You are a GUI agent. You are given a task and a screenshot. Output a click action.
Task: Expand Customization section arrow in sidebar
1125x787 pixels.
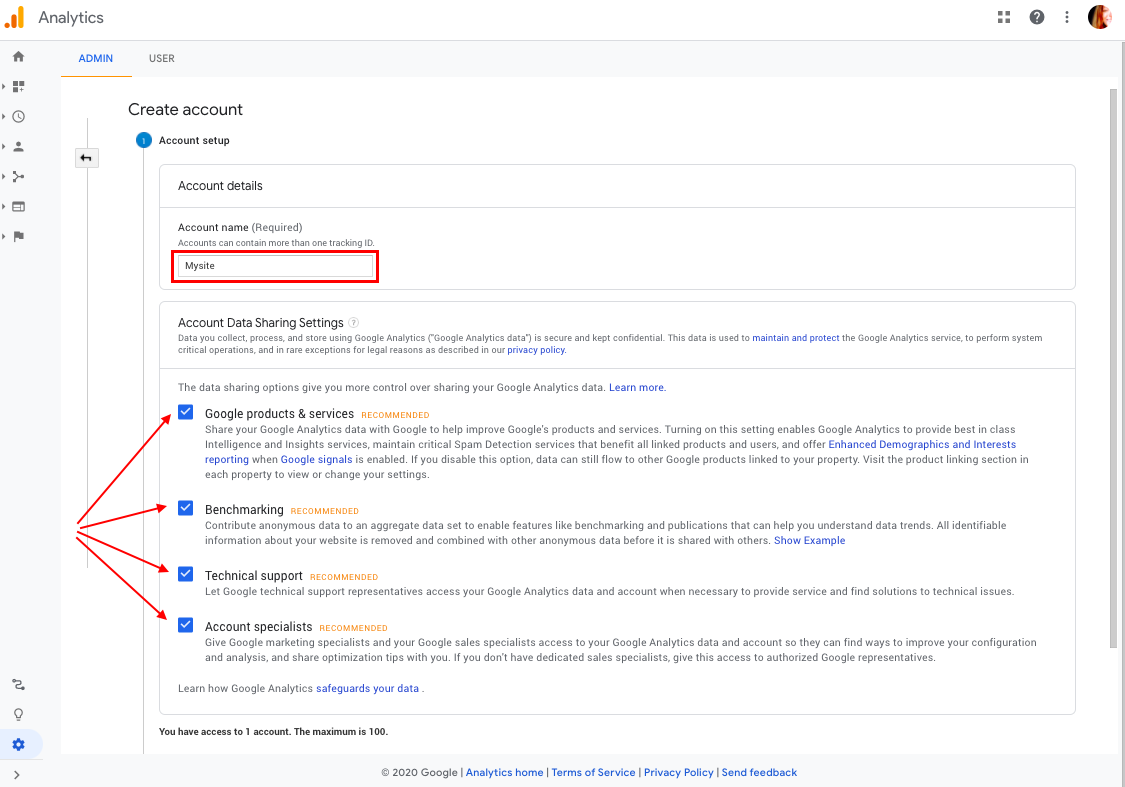coord(4,87)
